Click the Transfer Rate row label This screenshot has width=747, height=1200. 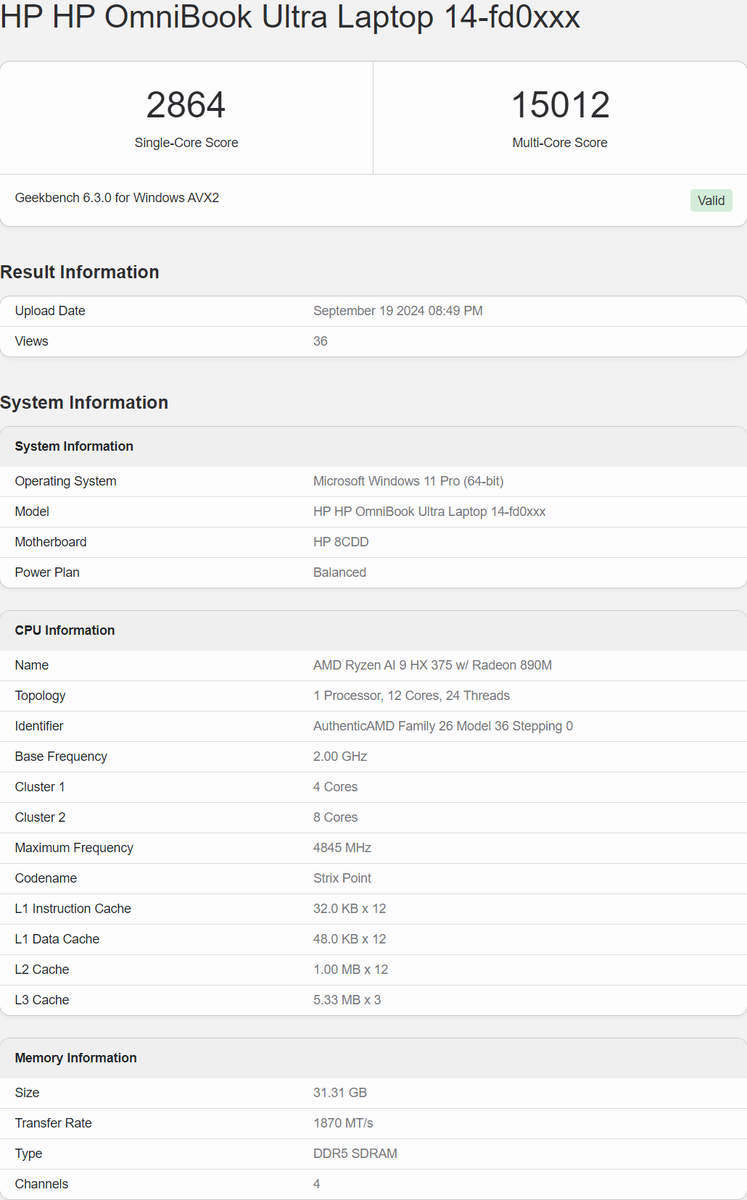pyautogui.click(x=53, y=1123)
